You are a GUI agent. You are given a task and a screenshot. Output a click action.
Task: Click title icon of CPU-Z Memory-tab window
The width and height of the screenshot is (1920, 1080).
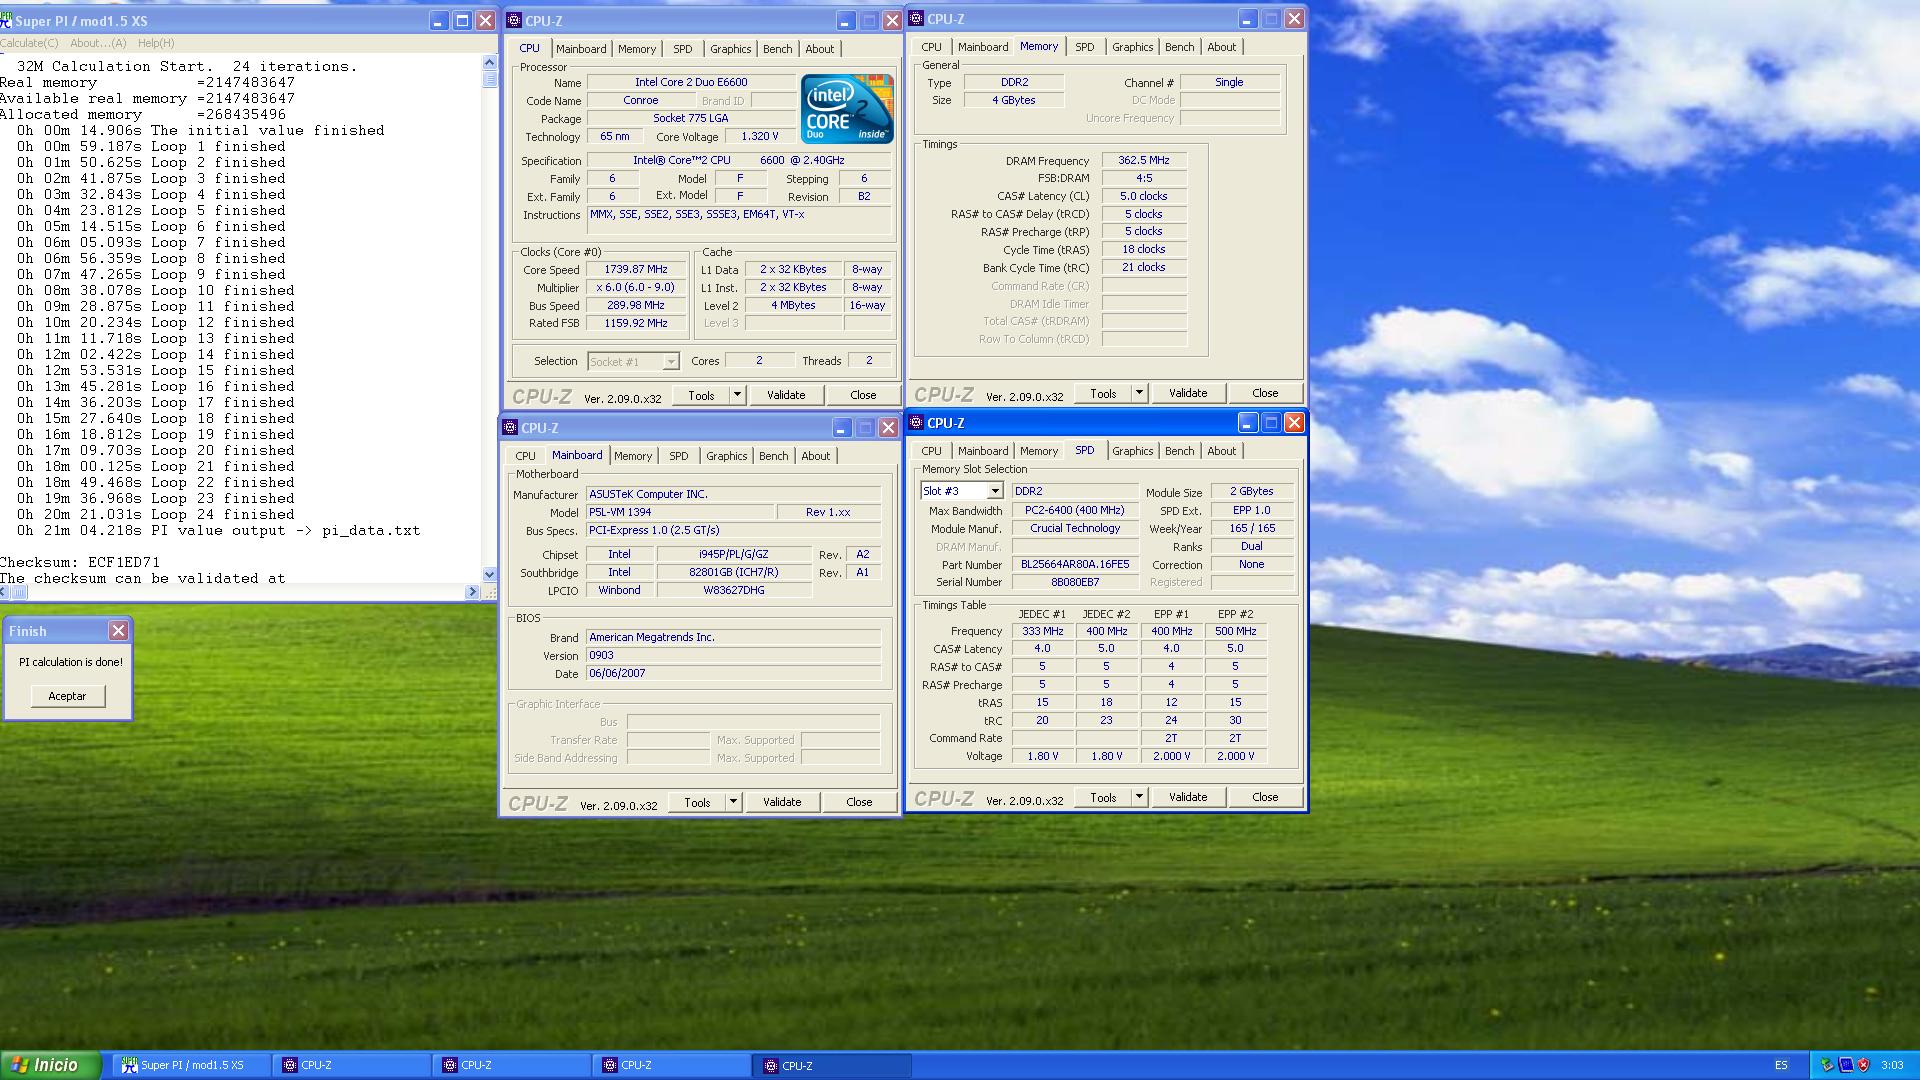click(916, 18)
